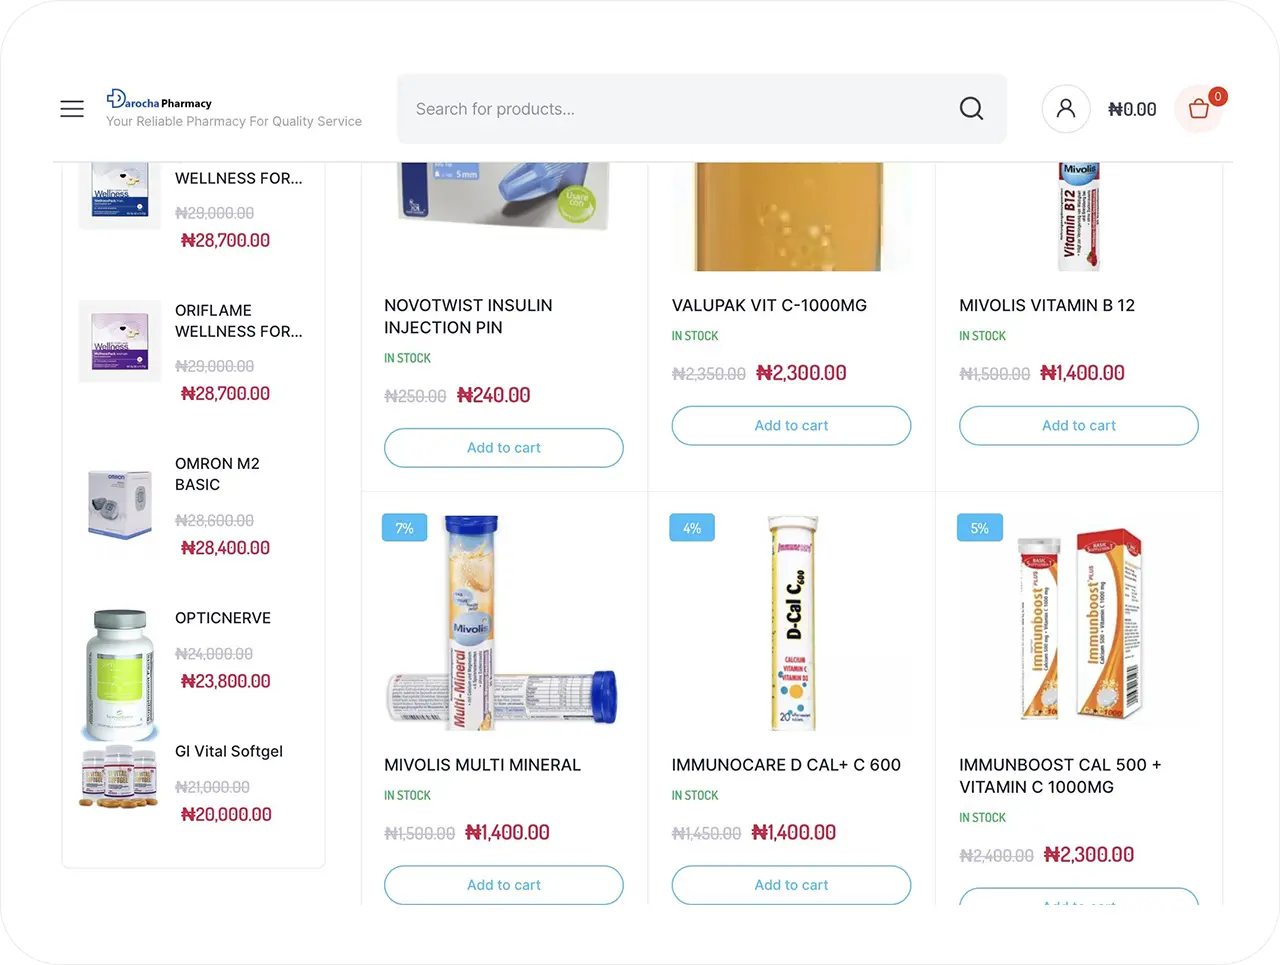Open the user account icon
This screenshot has width=1280, height=965.
1066,109
